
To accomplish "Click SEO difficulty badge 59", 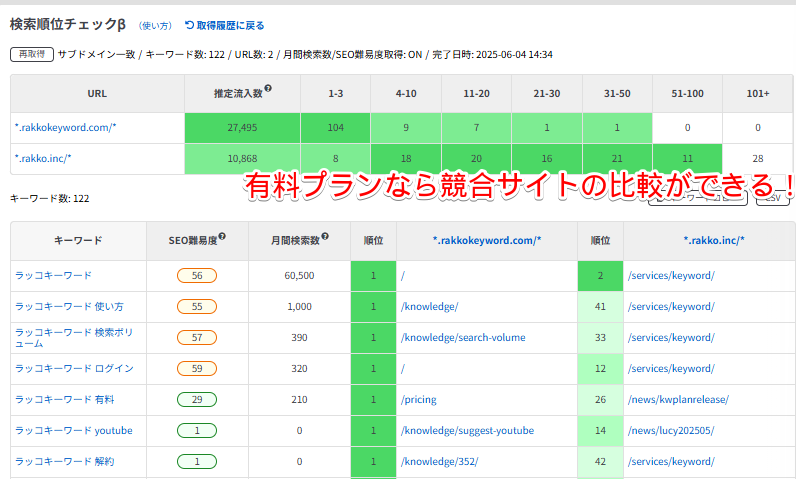I will (x=197, y=369).
